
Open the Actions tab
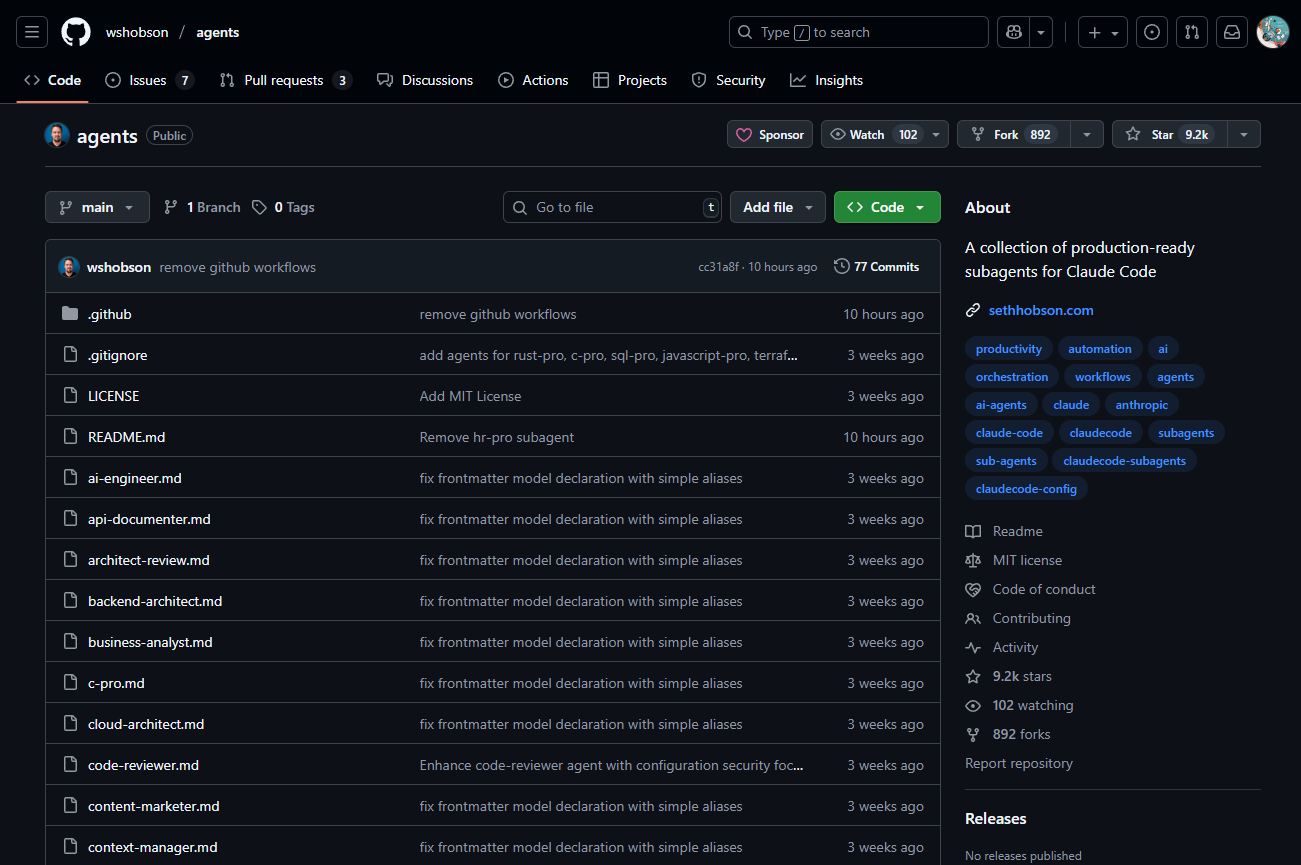533,80
